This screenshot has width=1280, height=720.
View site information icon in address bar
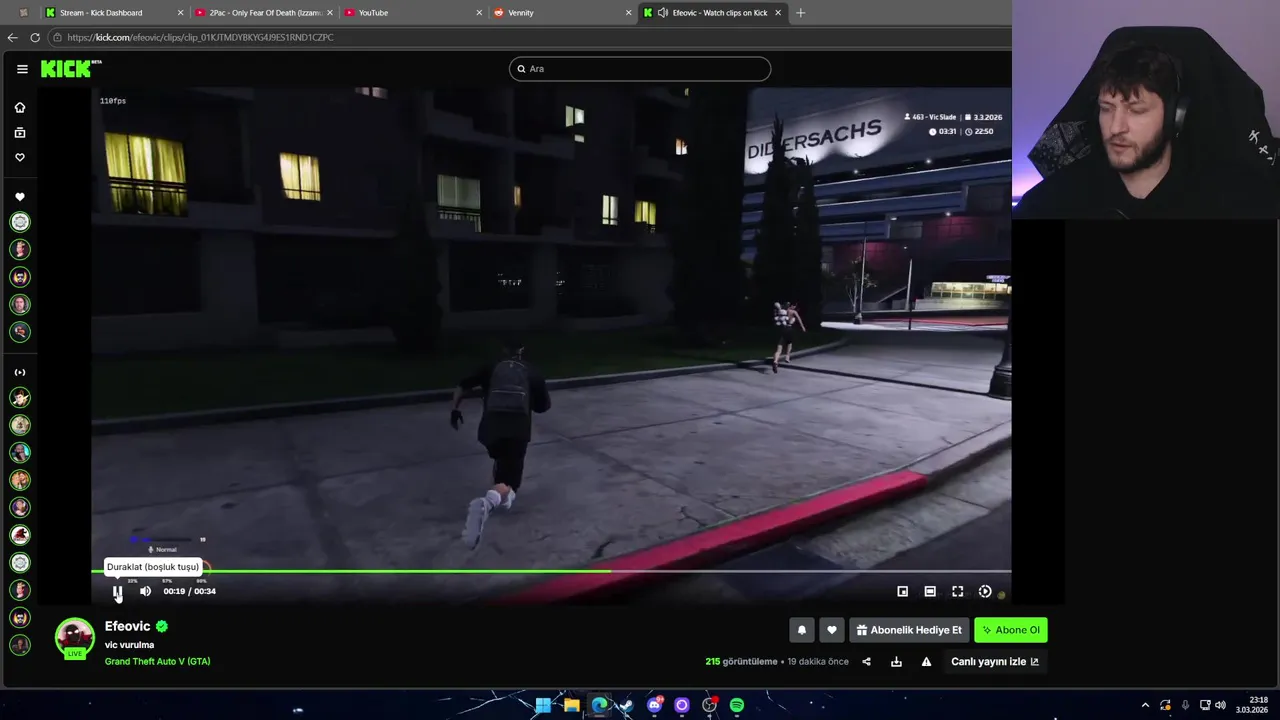(x=57, y=37)
